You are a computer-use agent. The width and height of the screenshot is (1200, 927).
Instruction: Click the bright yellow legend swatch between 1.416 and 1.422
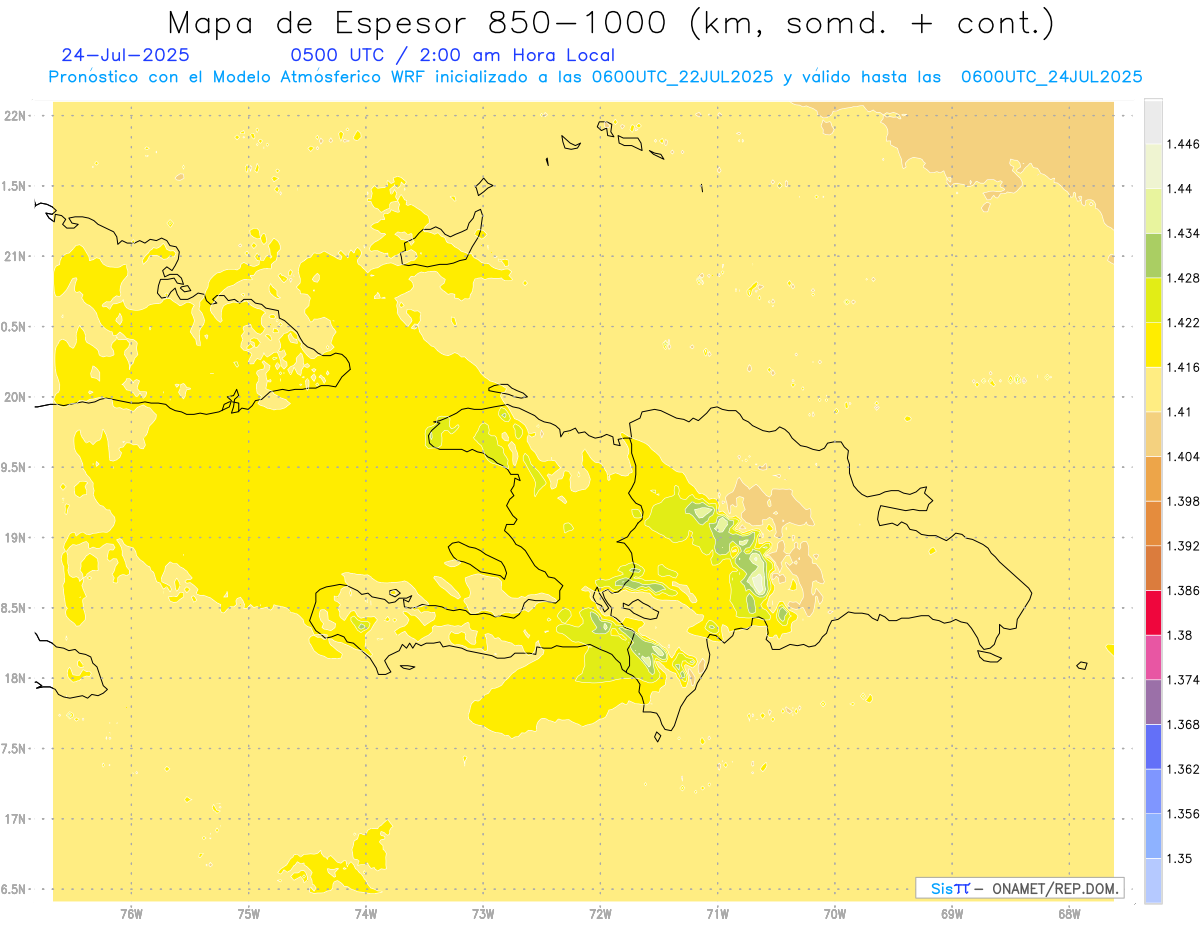point(1153,344)
